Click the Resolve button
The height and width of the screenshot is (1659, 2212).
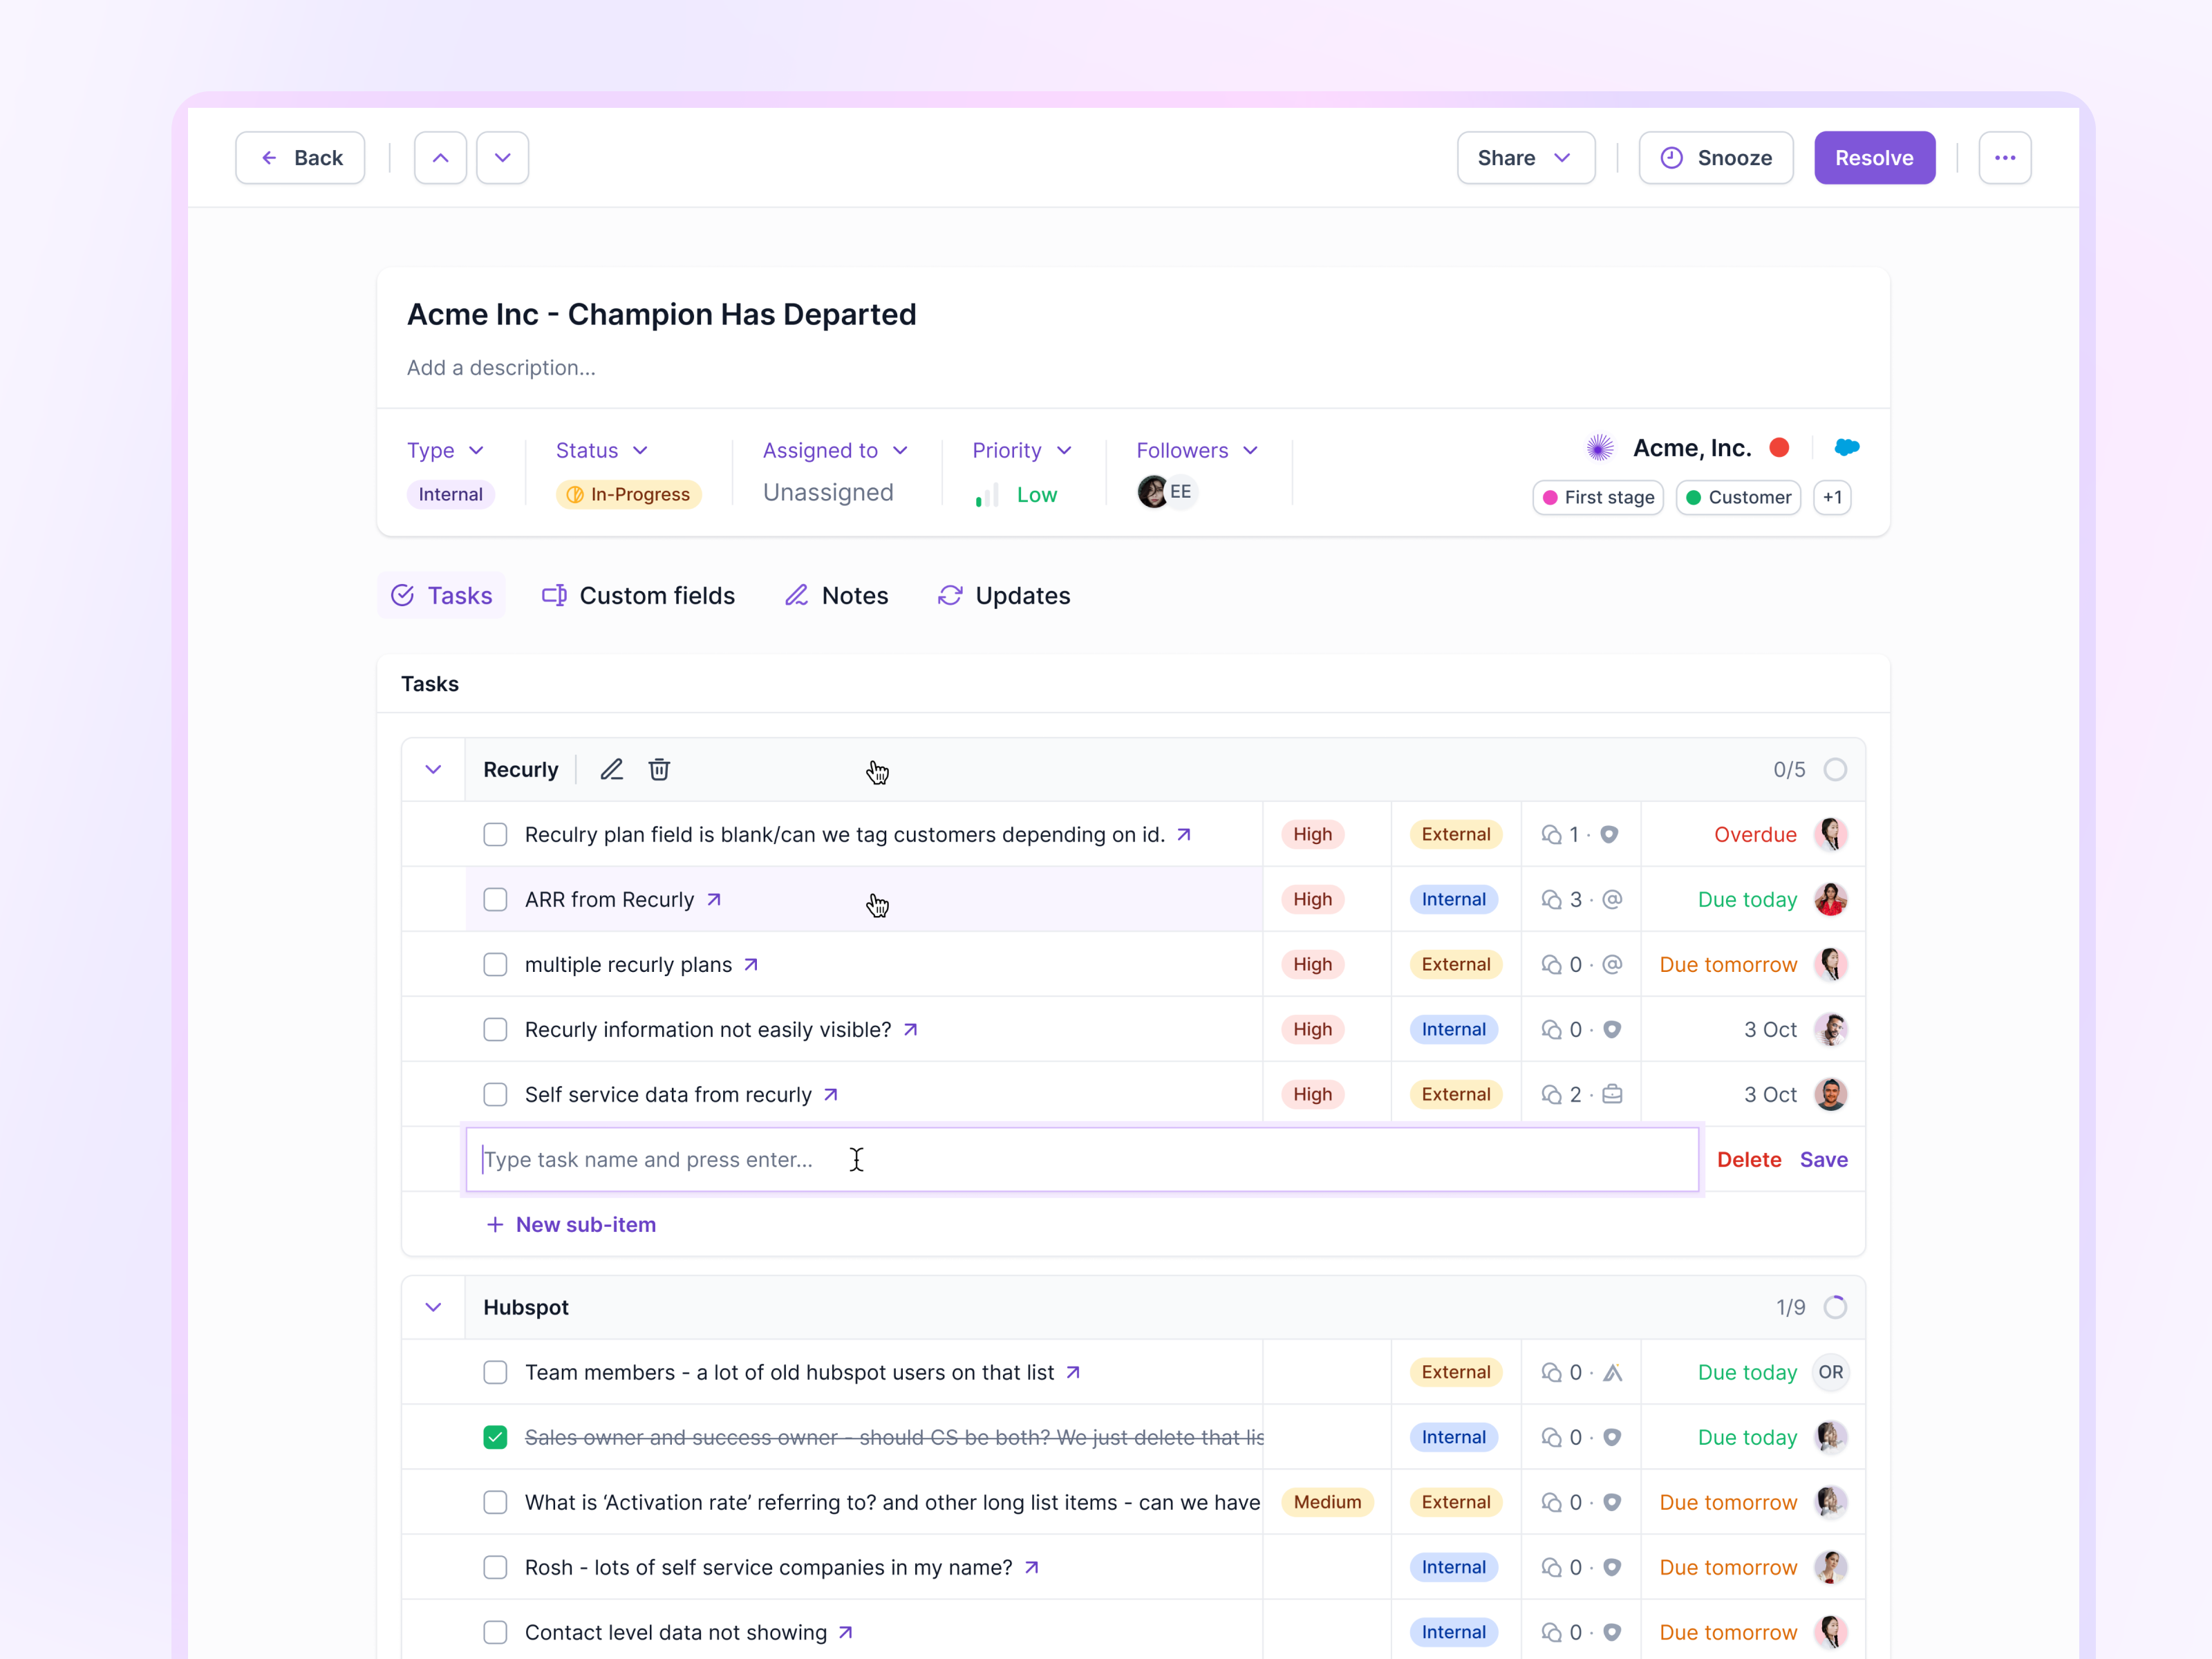[x=1875, y=157]
